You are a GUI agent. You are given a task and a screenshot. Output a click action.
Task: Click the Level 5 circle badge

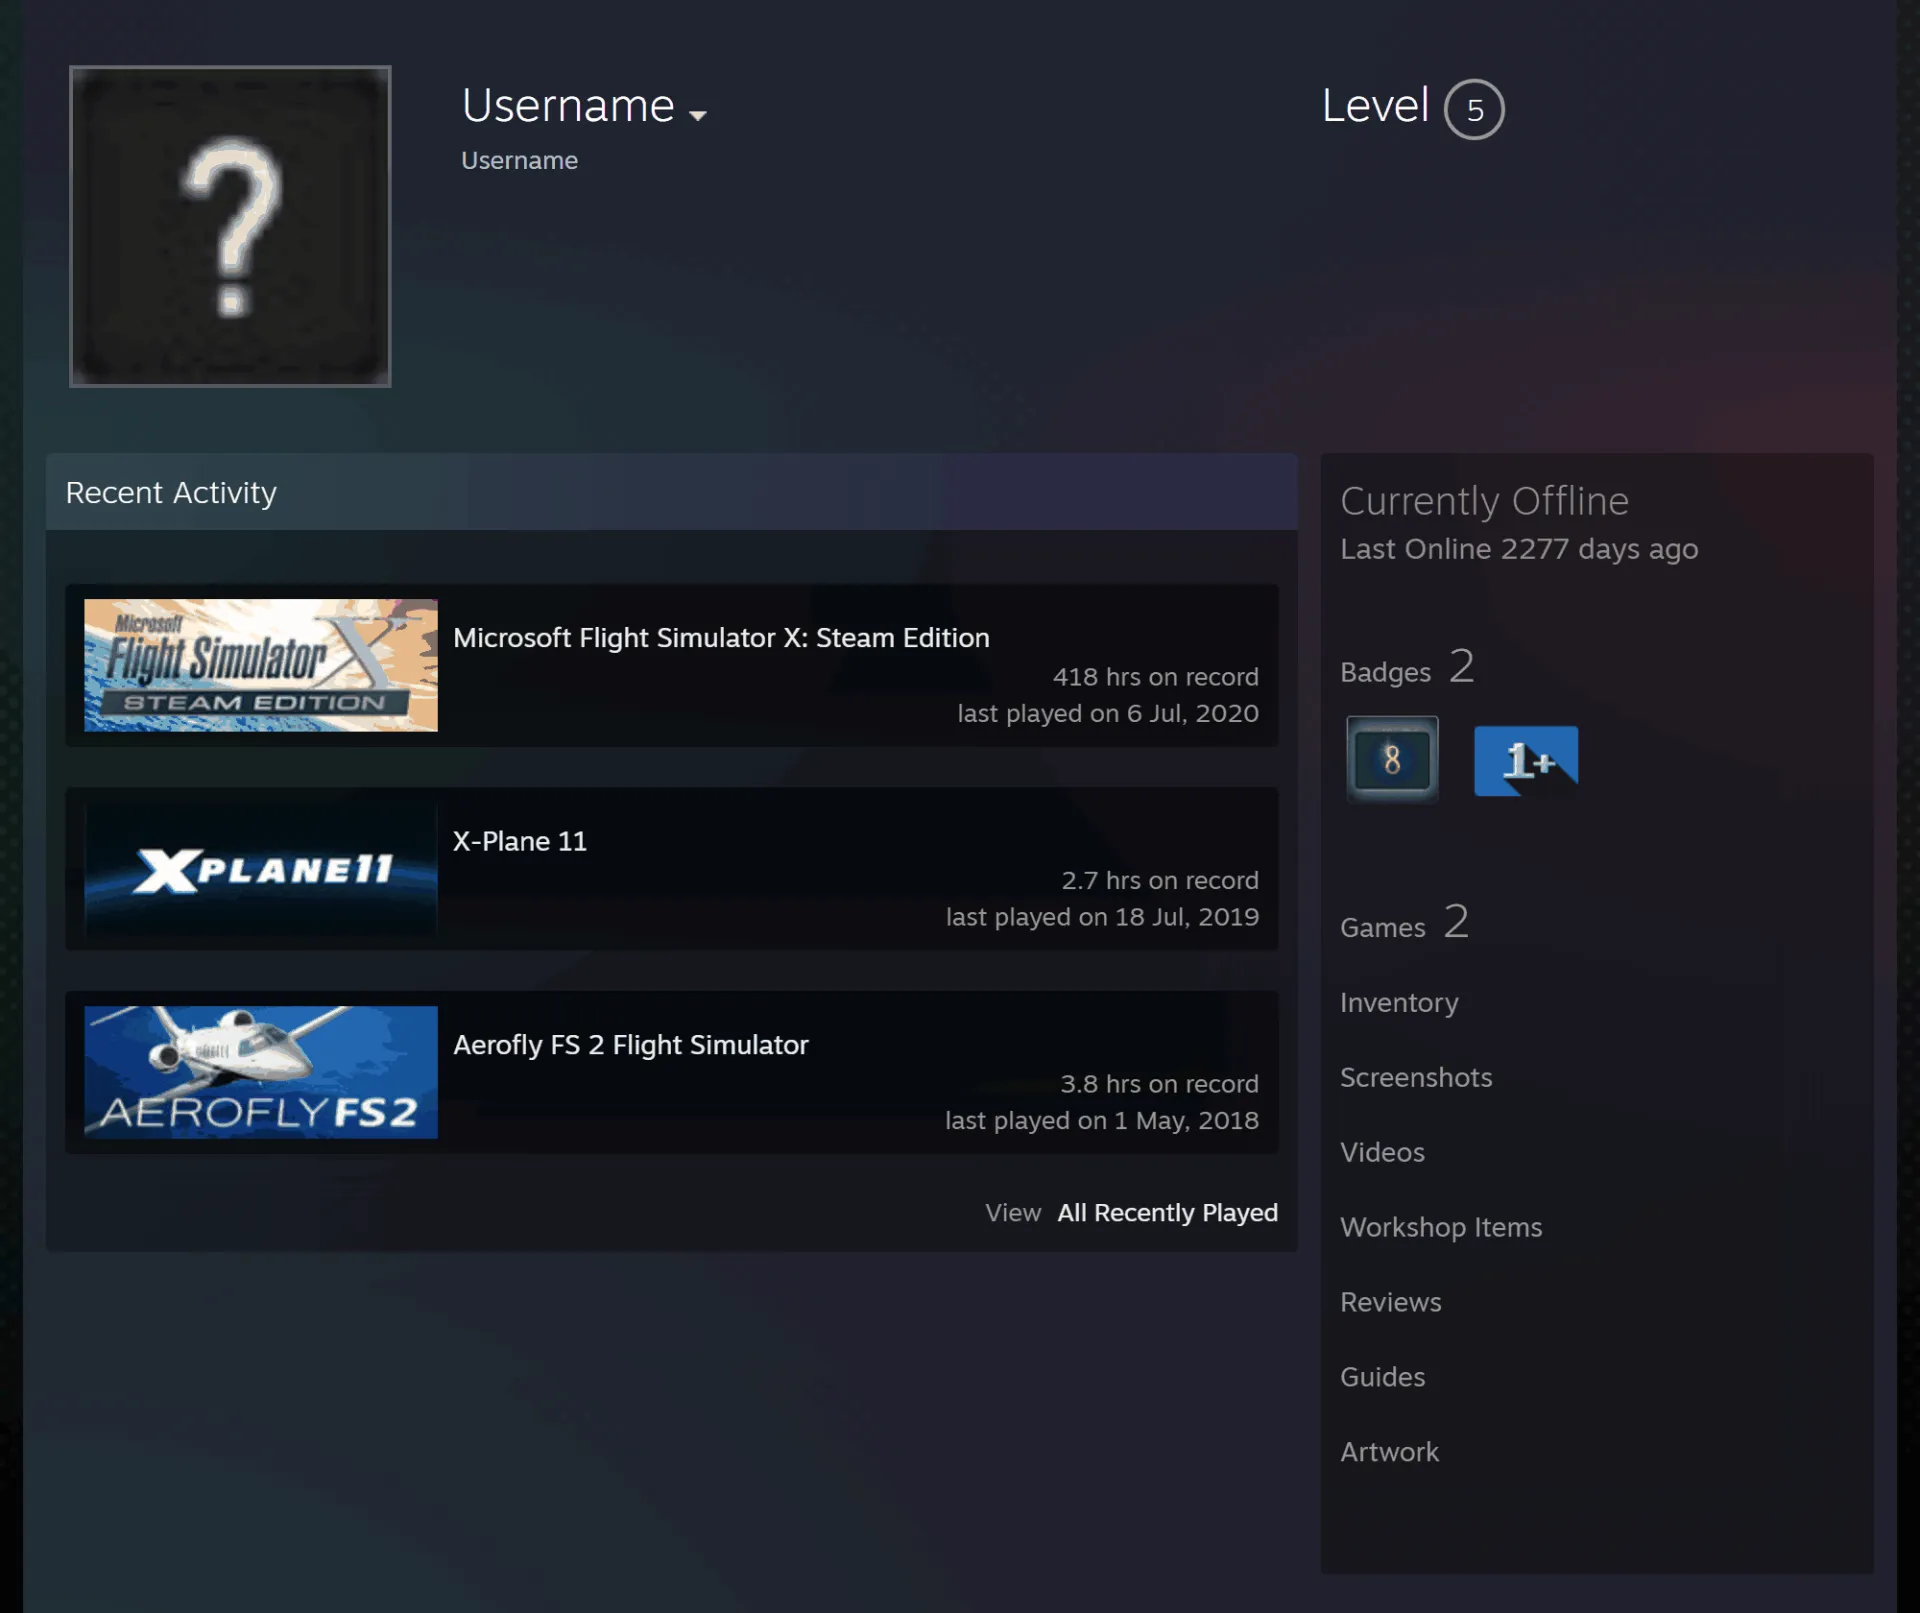coord(1474,109)
